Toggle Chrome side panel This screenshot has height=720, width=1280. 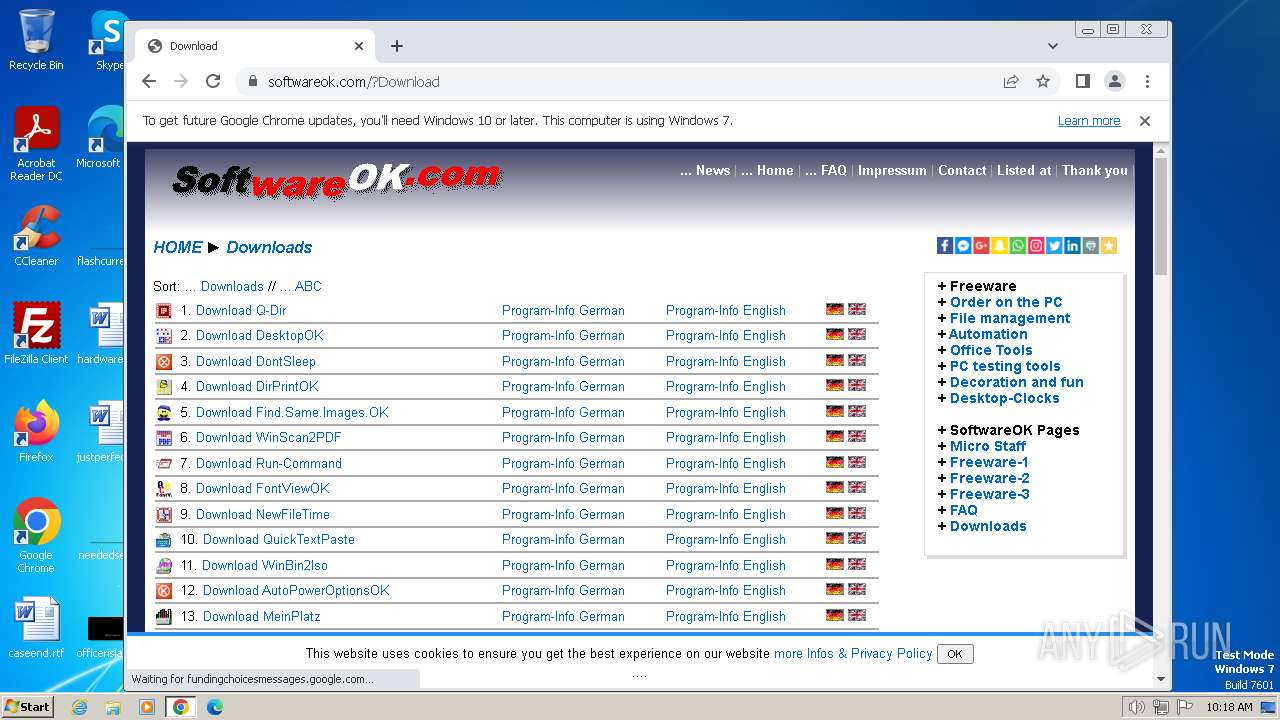(x=1082, y=82)
